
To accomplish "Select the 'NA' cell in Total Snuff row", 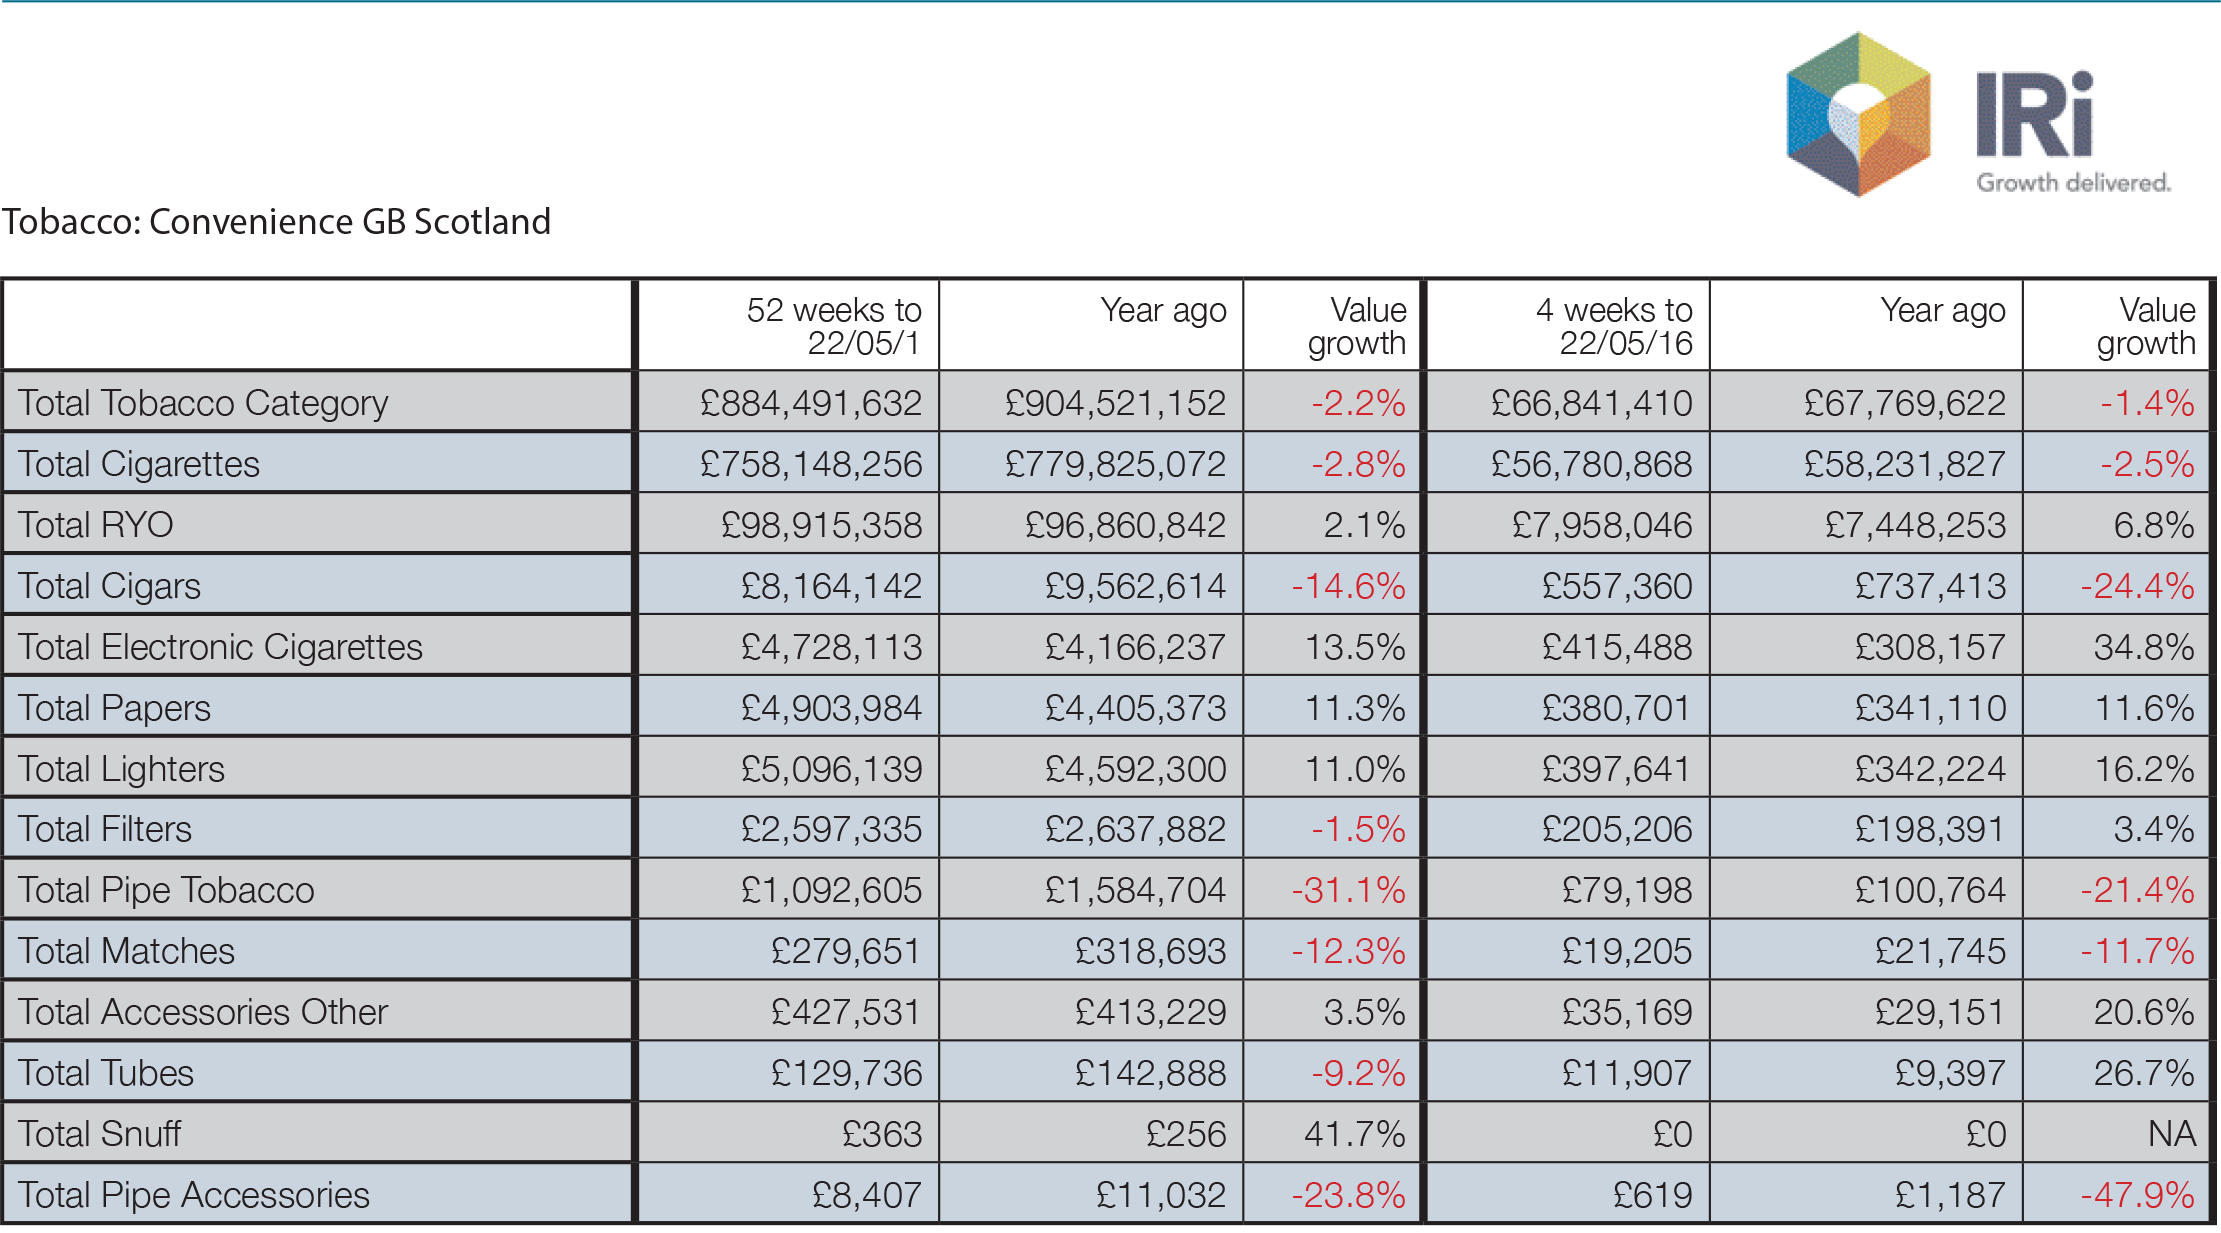I will tap(2171, 1134).
